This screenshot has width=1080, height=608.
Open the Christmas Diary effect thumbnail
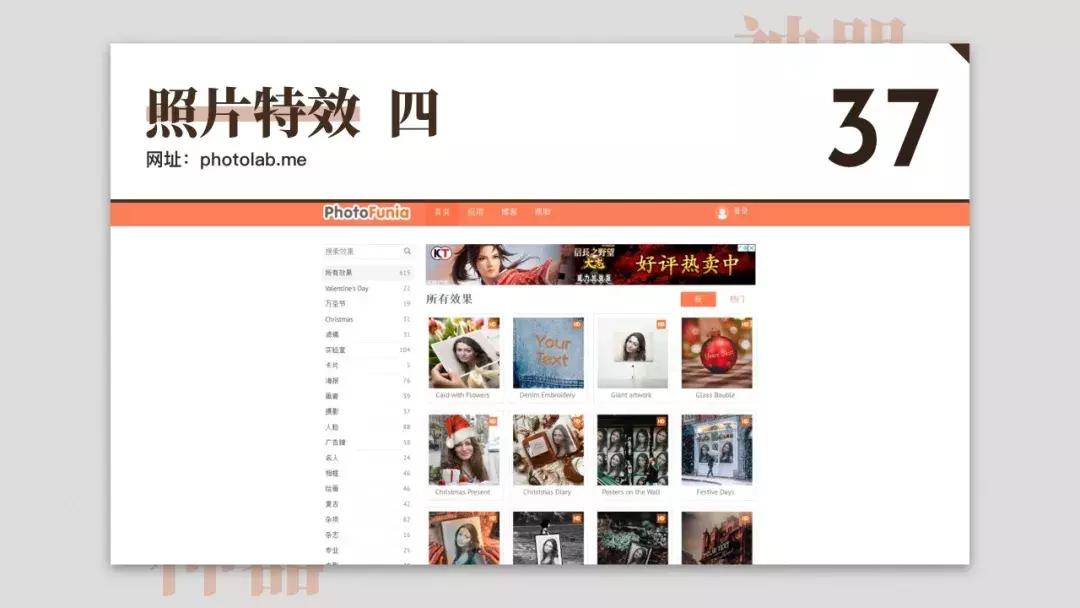point(548,450)
